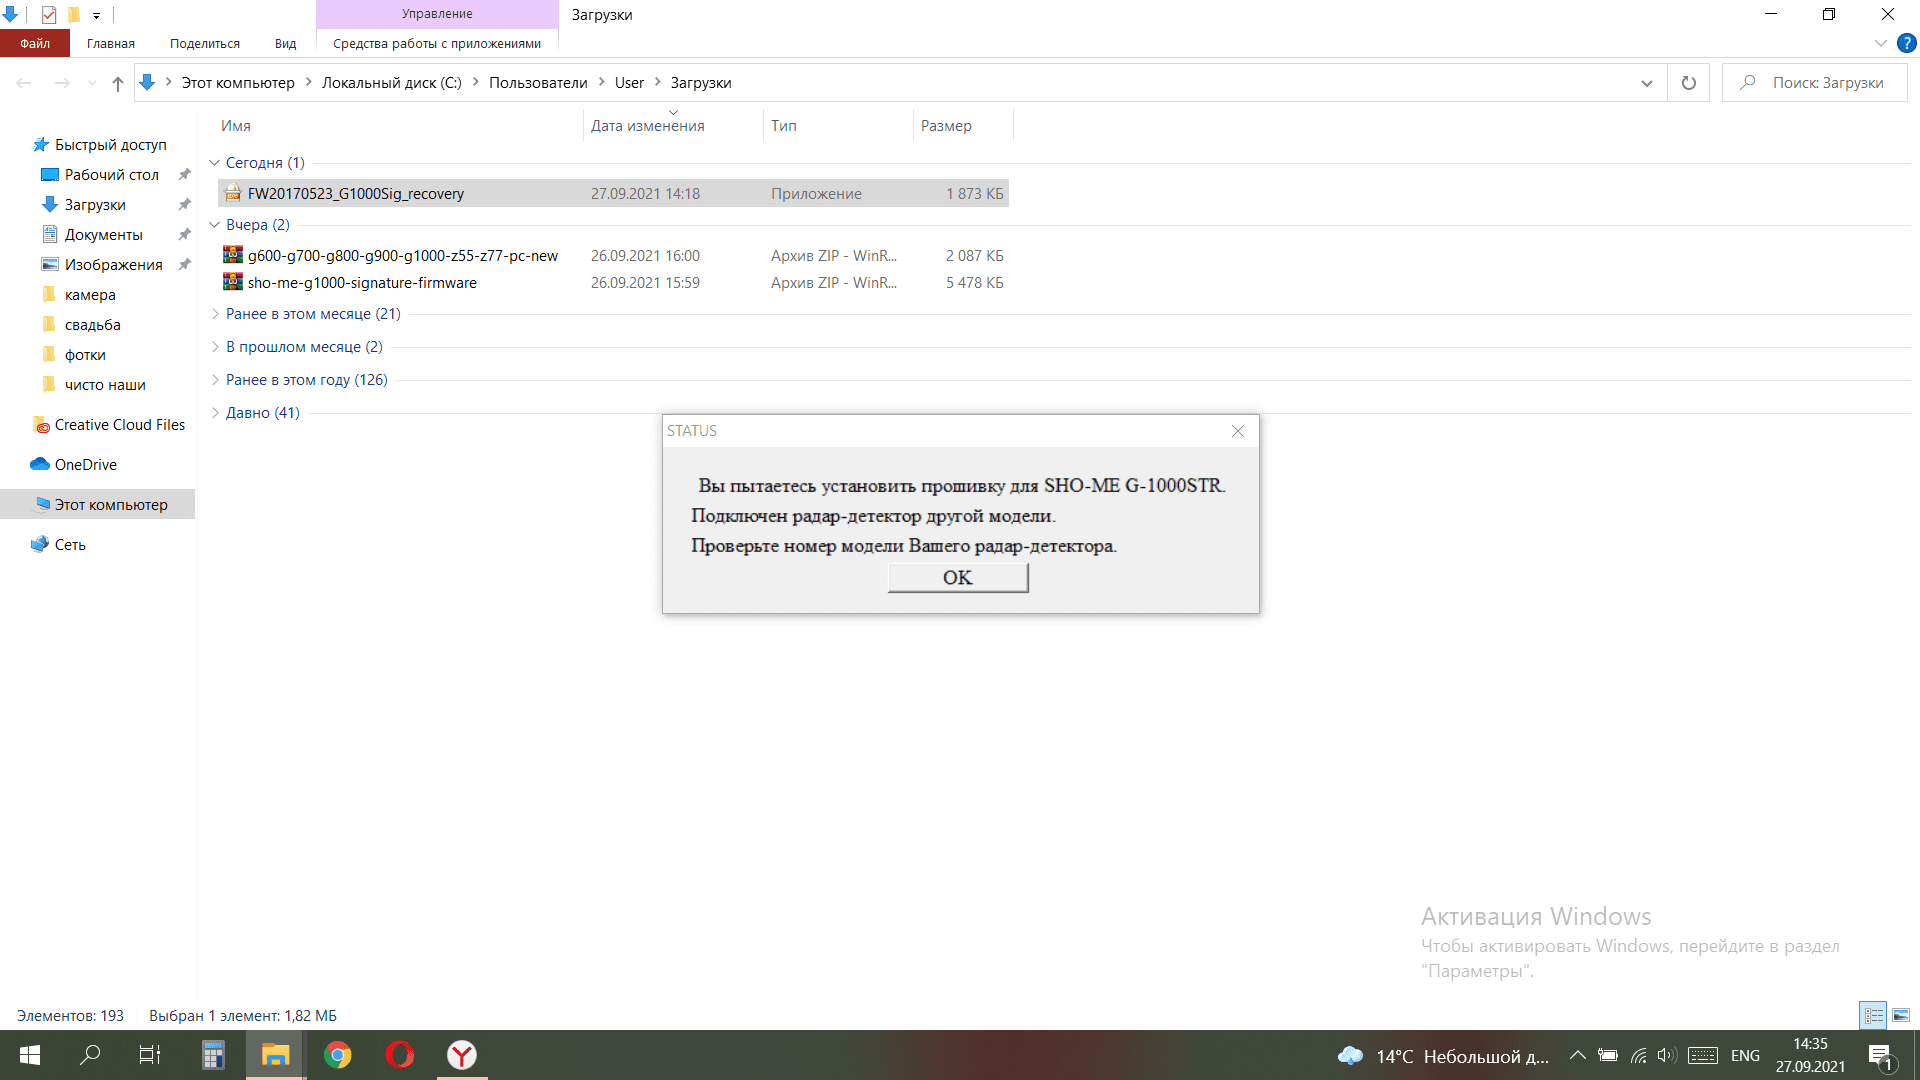1920x1080 pixels.
Task: Open the Поделиться ribbon tab
Action: click(x=205, y=44)
